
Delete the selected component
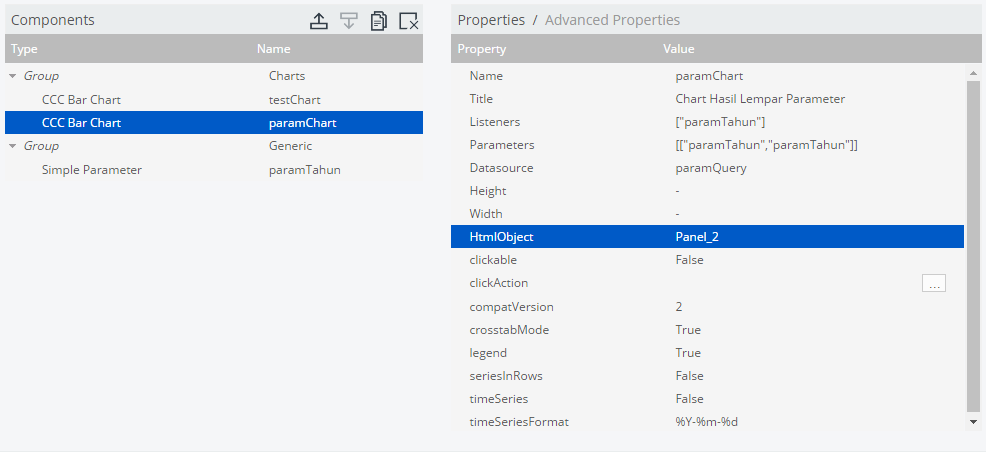tap(408, 21)
